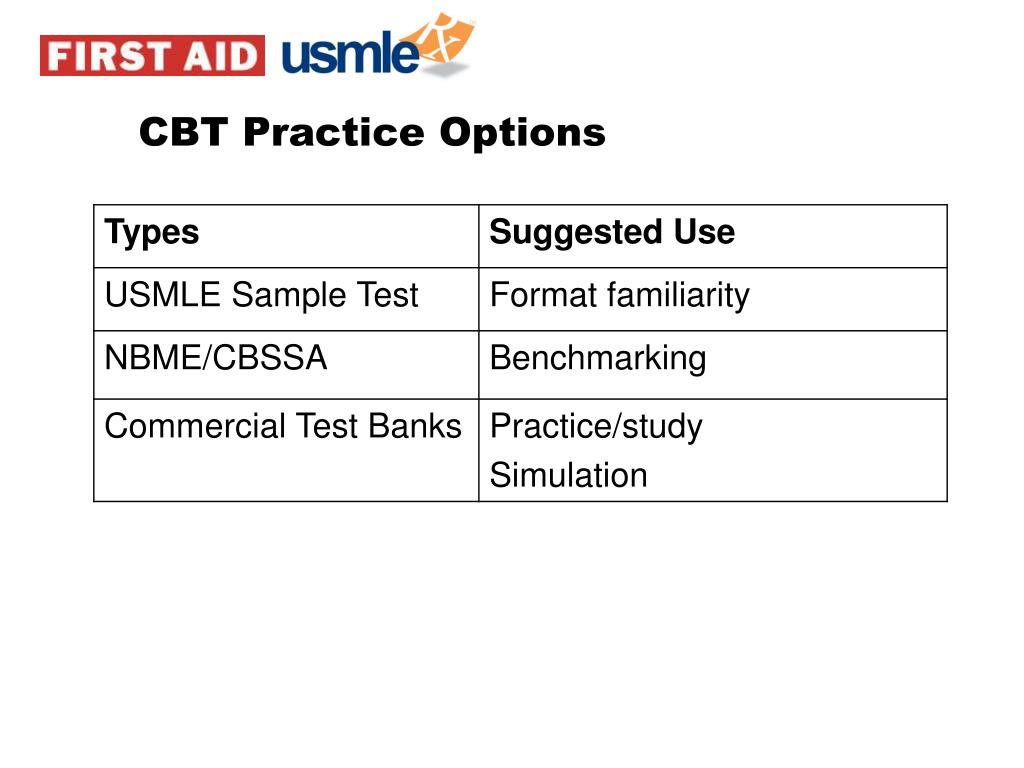Screen dimensions: 1024x768
Task: Click the word CBT in the title
Action: coord(184,132)
